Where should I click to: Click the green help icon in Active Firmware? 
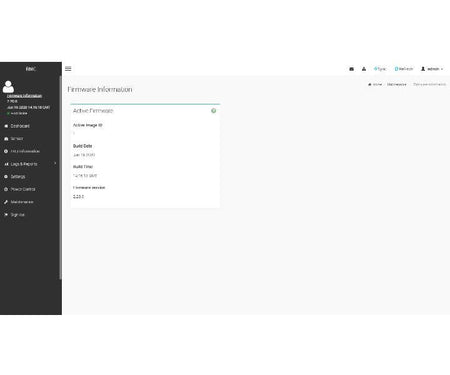213,111
